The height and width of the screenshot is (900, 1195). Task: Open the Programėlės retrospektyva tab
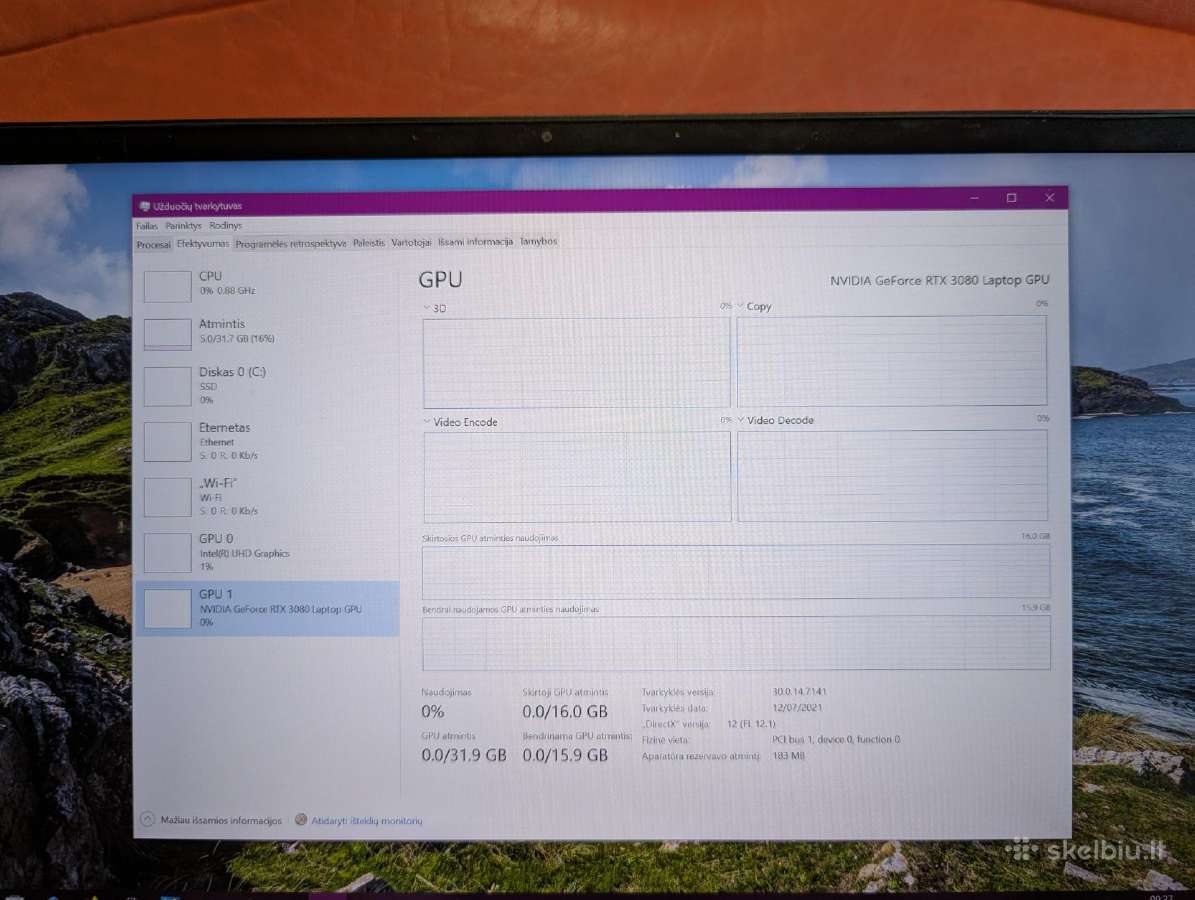[x=290, y=244]
